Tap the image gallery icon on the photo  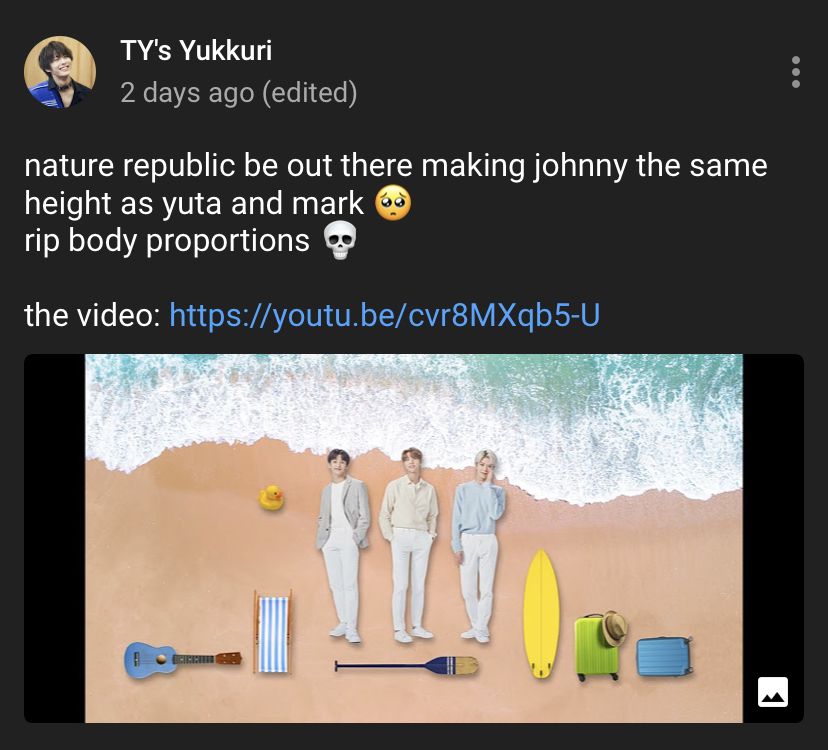(773, 692)
